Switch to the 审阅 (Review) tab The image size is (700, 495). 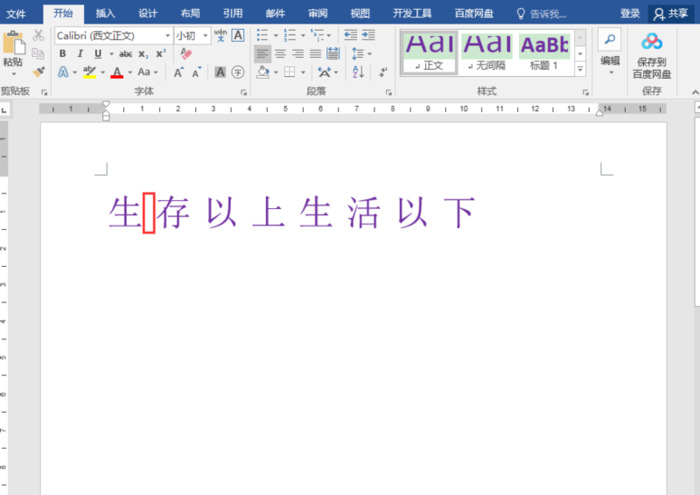pyautogui.click(x=318, y=13)
